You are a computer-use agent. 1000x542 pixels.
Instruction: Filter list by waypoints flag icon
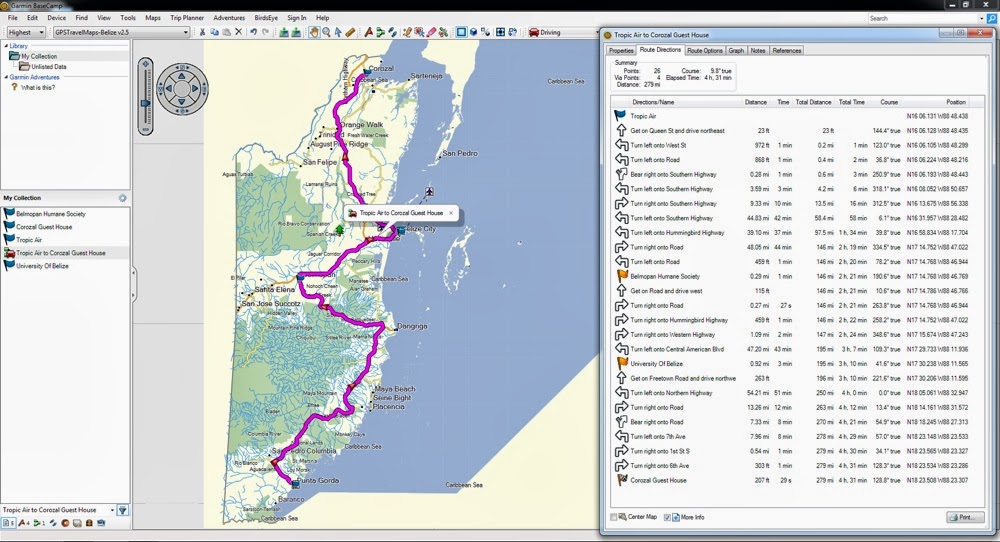pos(24,523)
